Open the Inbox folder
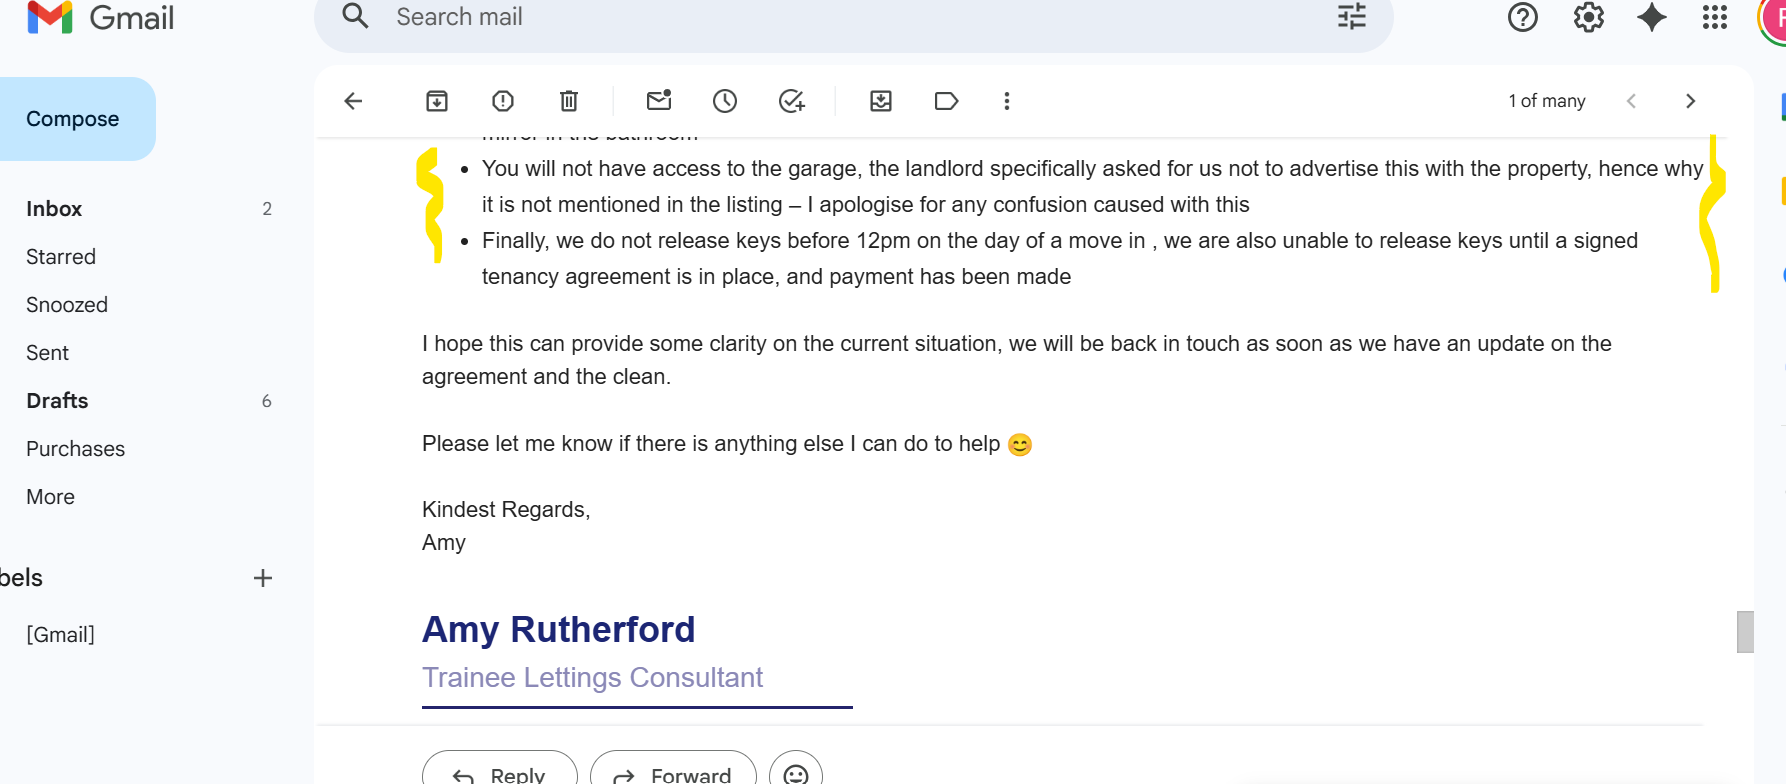 tap(54, 209)
